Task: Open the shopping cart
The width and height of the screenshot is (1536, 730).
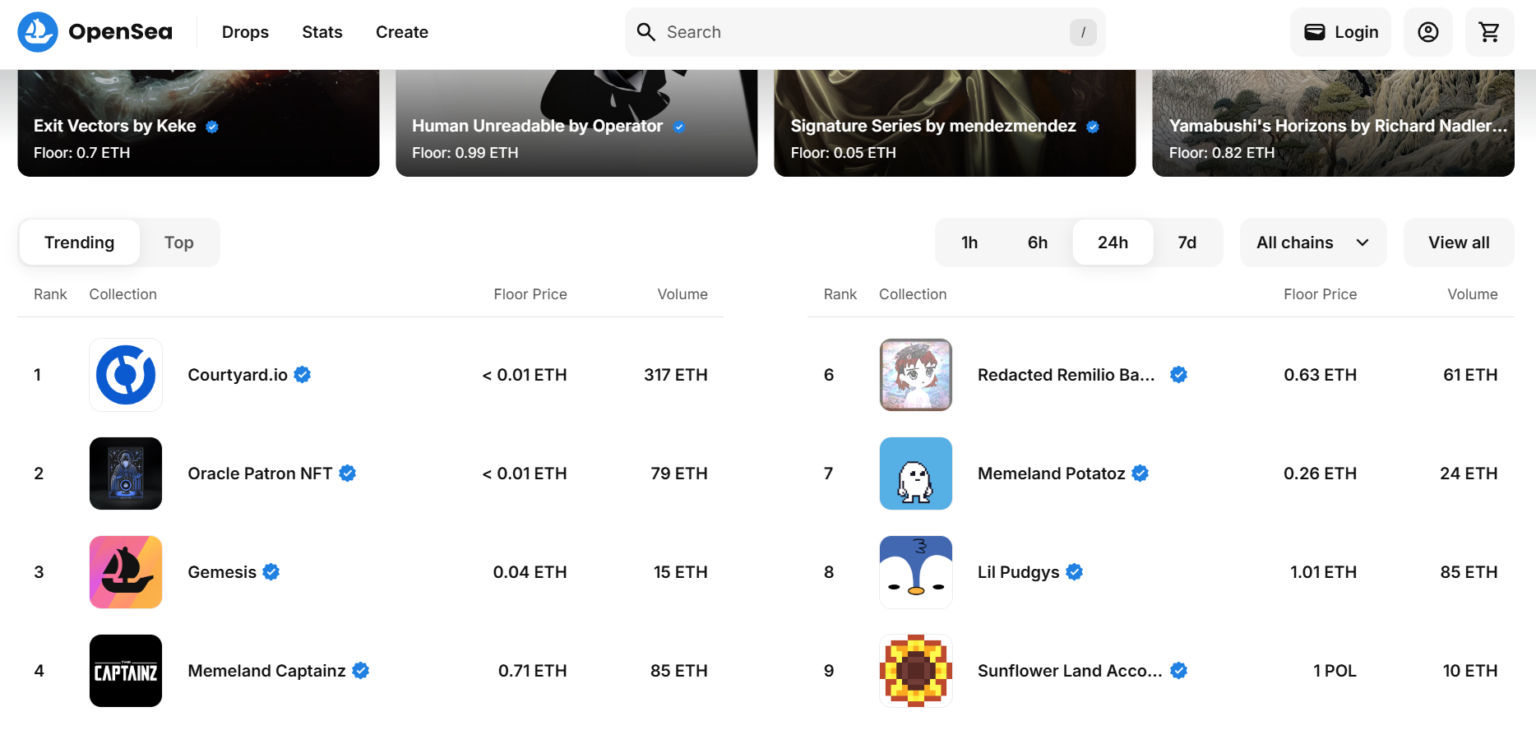Action: click(1489, 31)
